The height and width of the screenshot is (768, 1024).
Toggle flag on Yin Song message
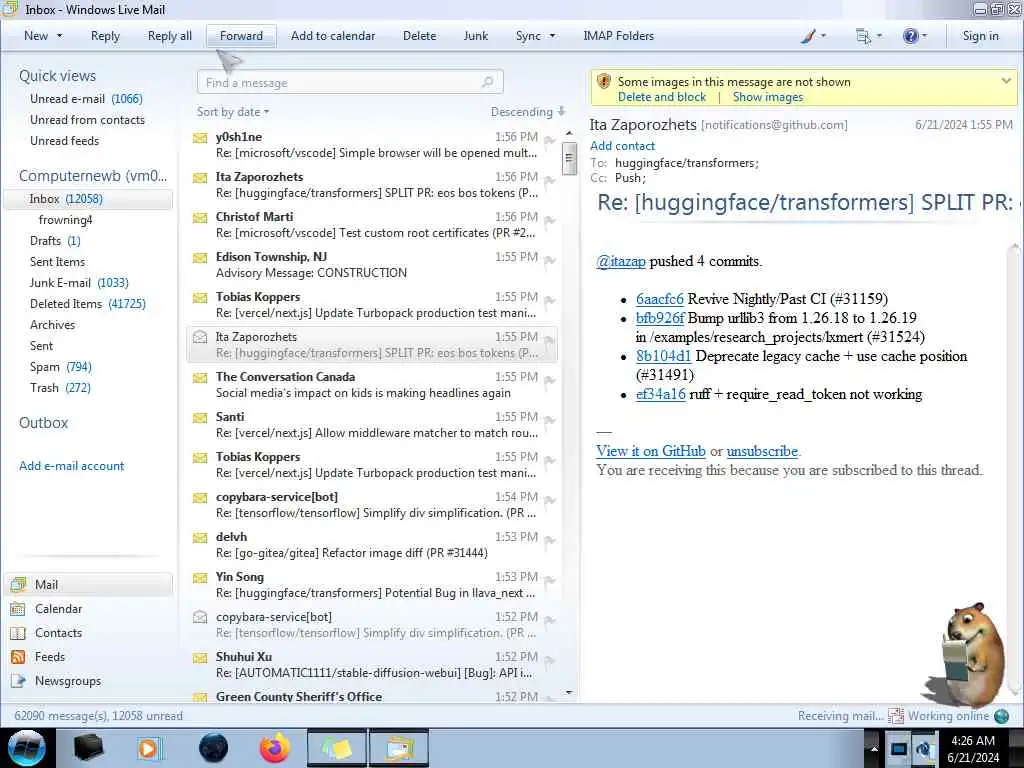click(x=550, y=581)
